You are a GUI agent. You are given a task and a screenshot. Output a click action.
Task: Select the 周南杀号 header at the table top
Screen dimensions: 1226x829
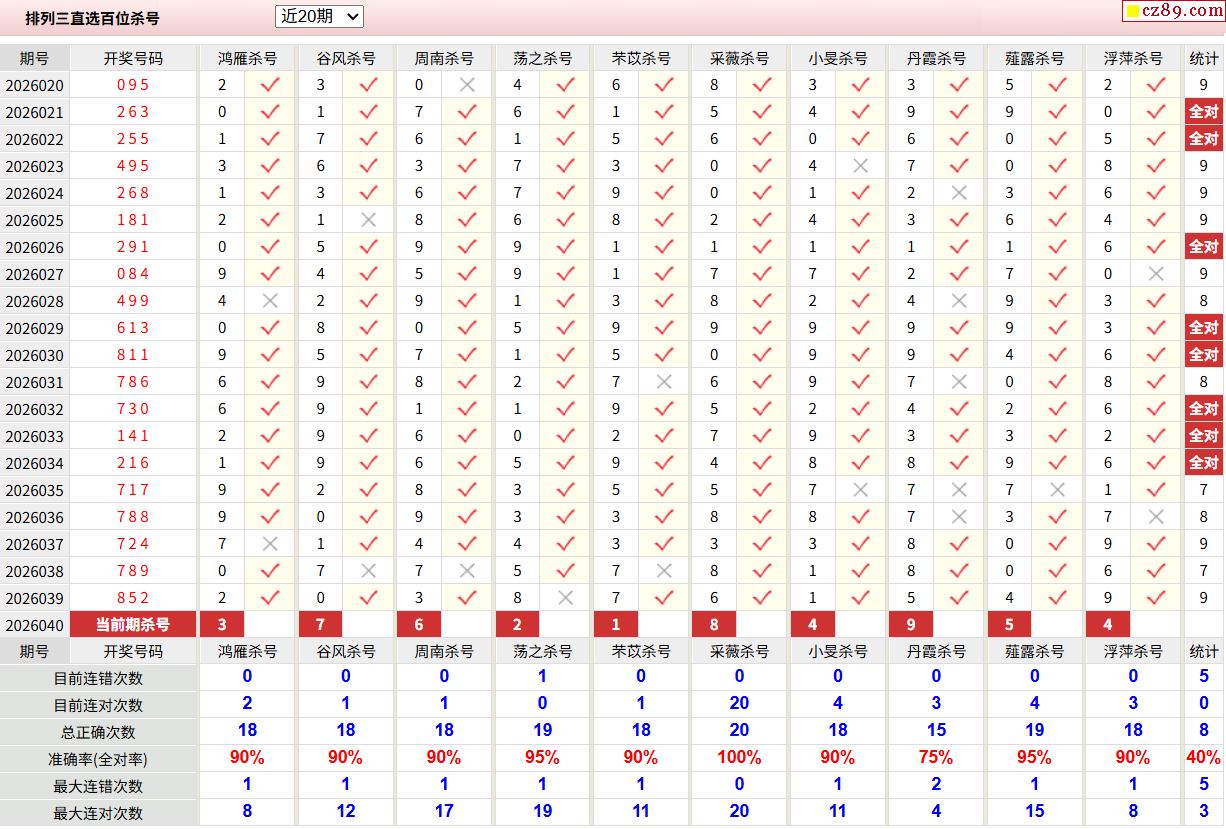[444, 58]
